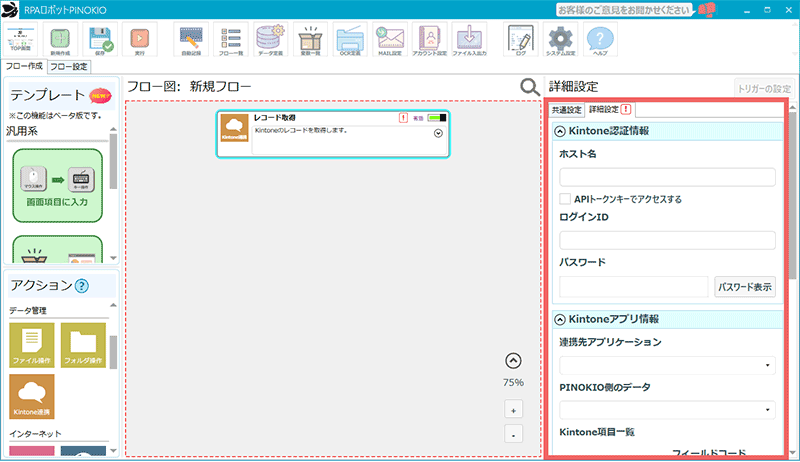800x462 pixels.
Task: Select the レコード取得 node title
Action: (275, 118)
